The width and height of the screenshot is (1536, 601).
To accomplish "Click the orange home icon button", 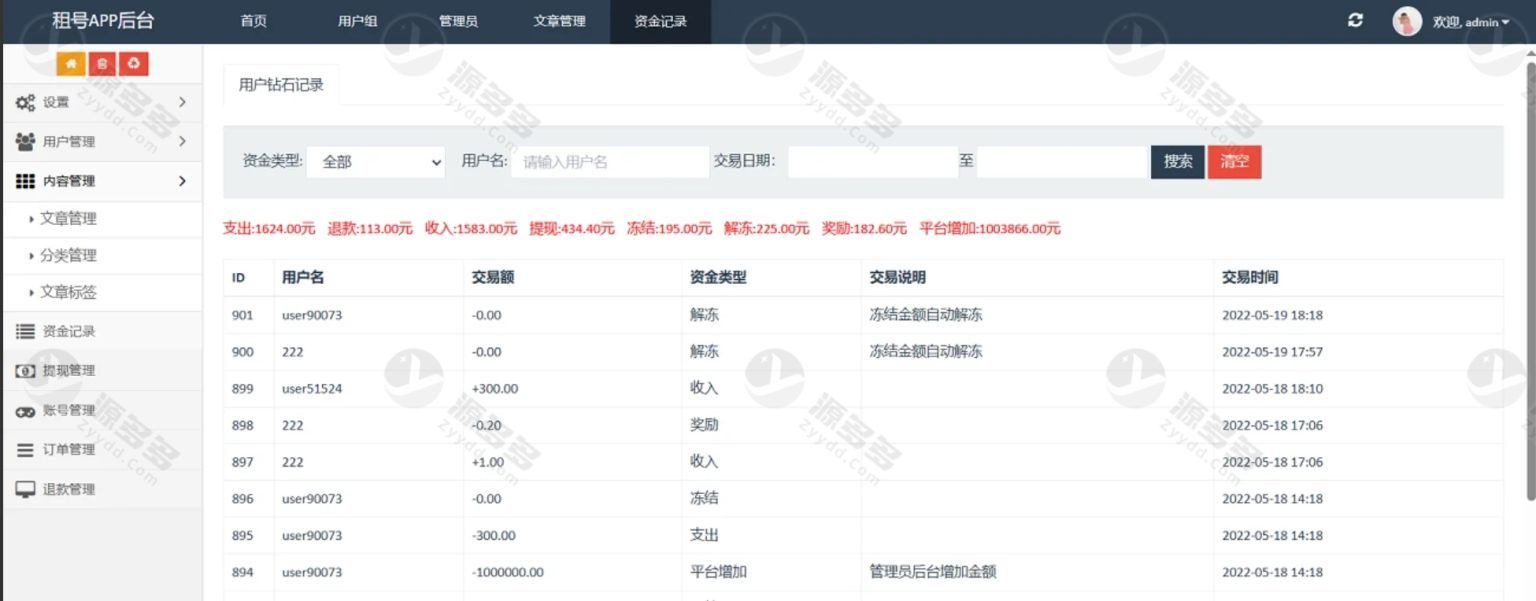I will coord(70,64).
